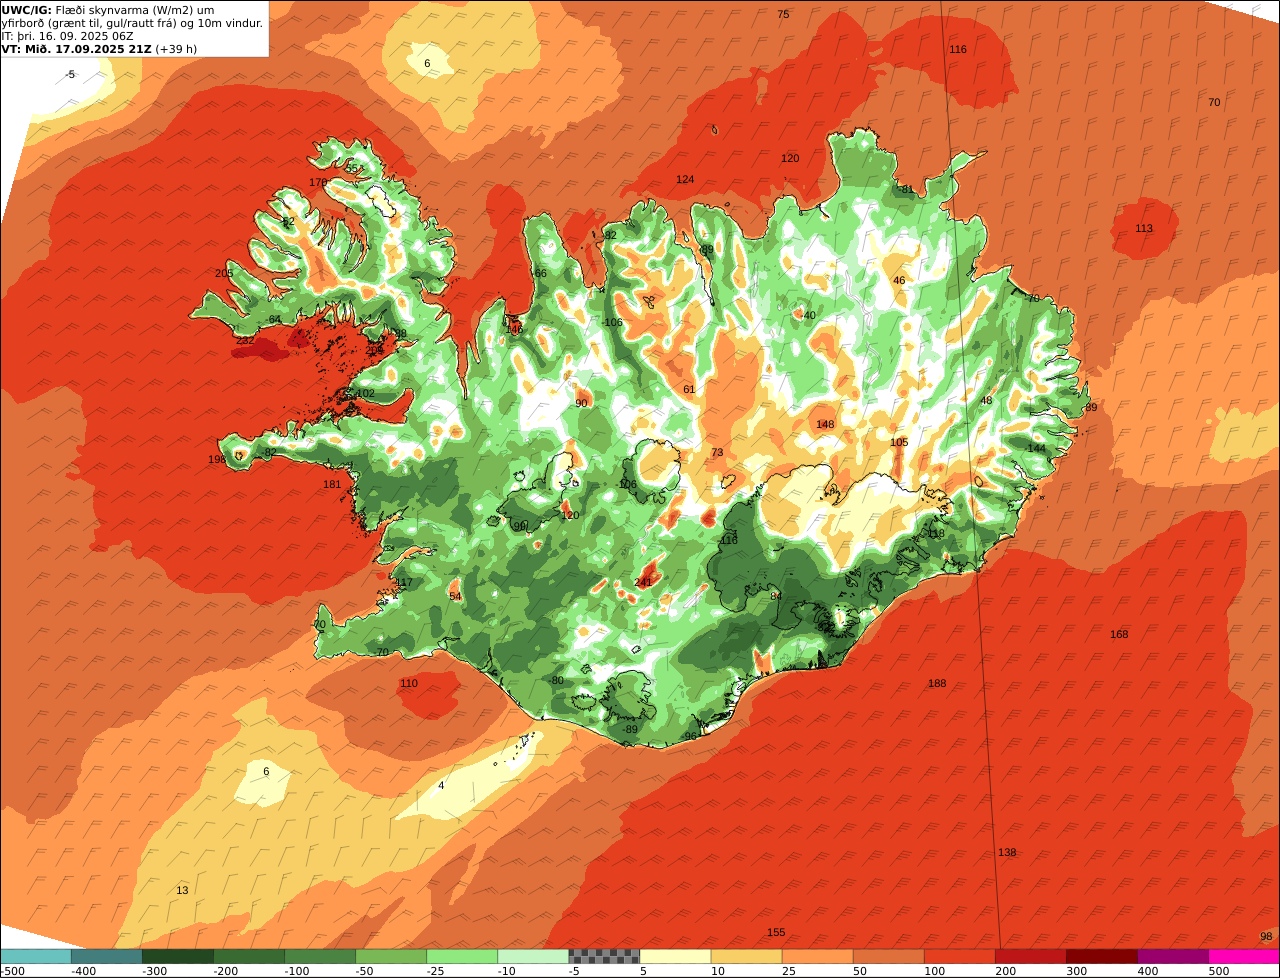
Task: Click the map value '138'
Action: tap(1007, 852)
